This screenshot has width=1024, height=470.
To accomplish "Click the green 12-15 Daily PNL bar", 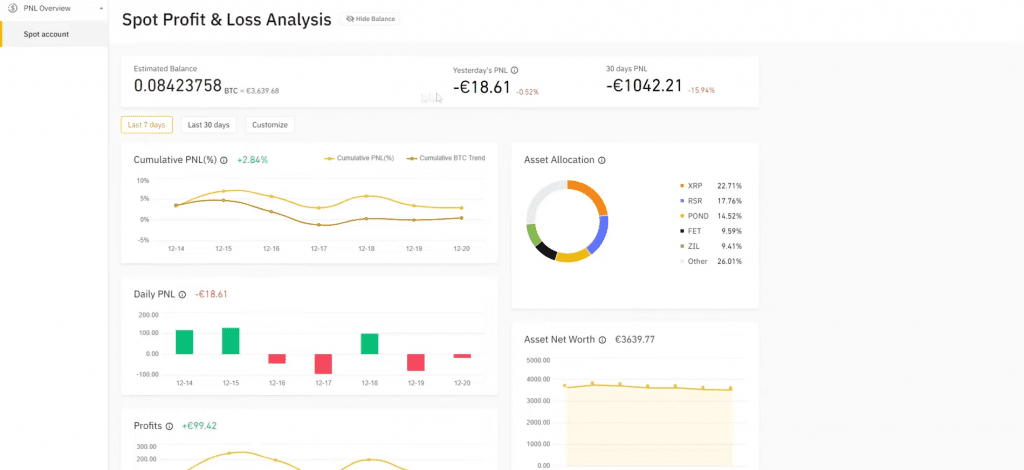I will 231,341.
